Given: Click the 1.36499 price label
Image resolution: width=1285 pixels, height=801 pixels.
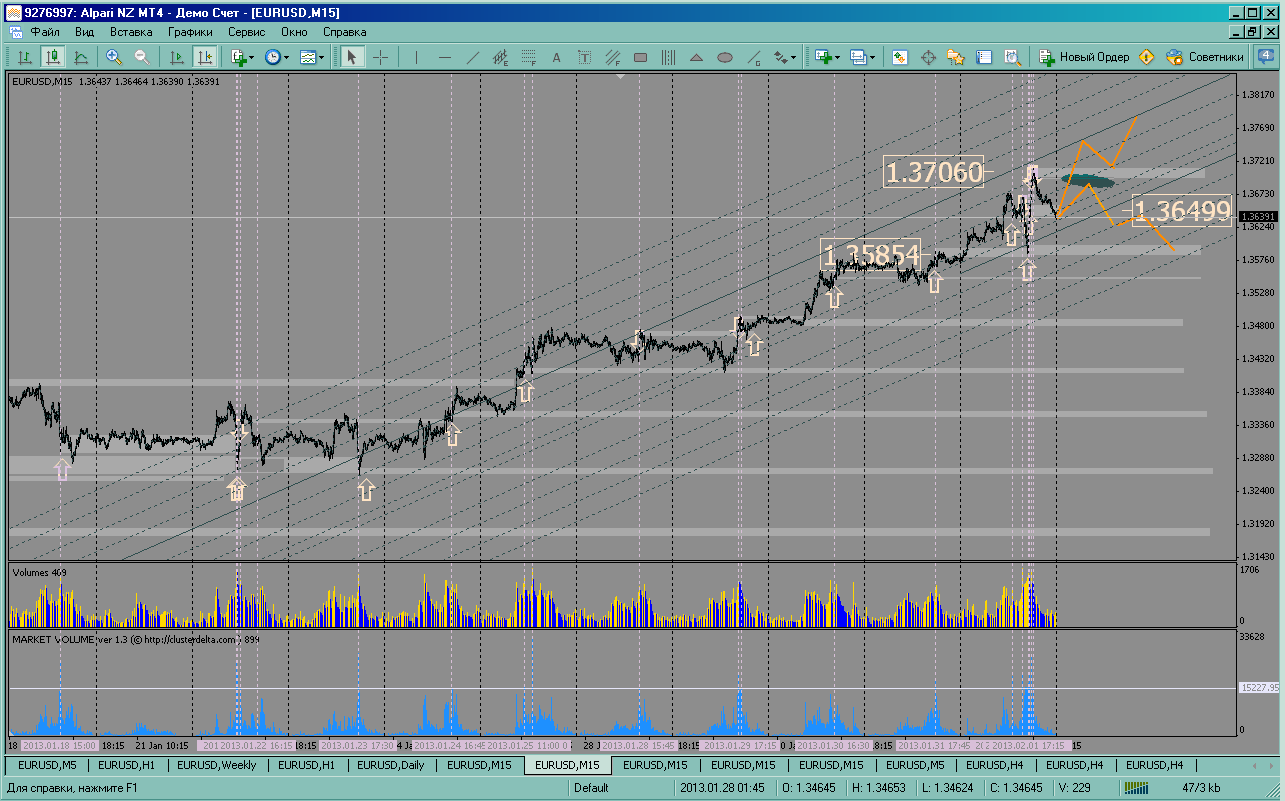Looking at the screenshot, I should (x=1183, y=211).
